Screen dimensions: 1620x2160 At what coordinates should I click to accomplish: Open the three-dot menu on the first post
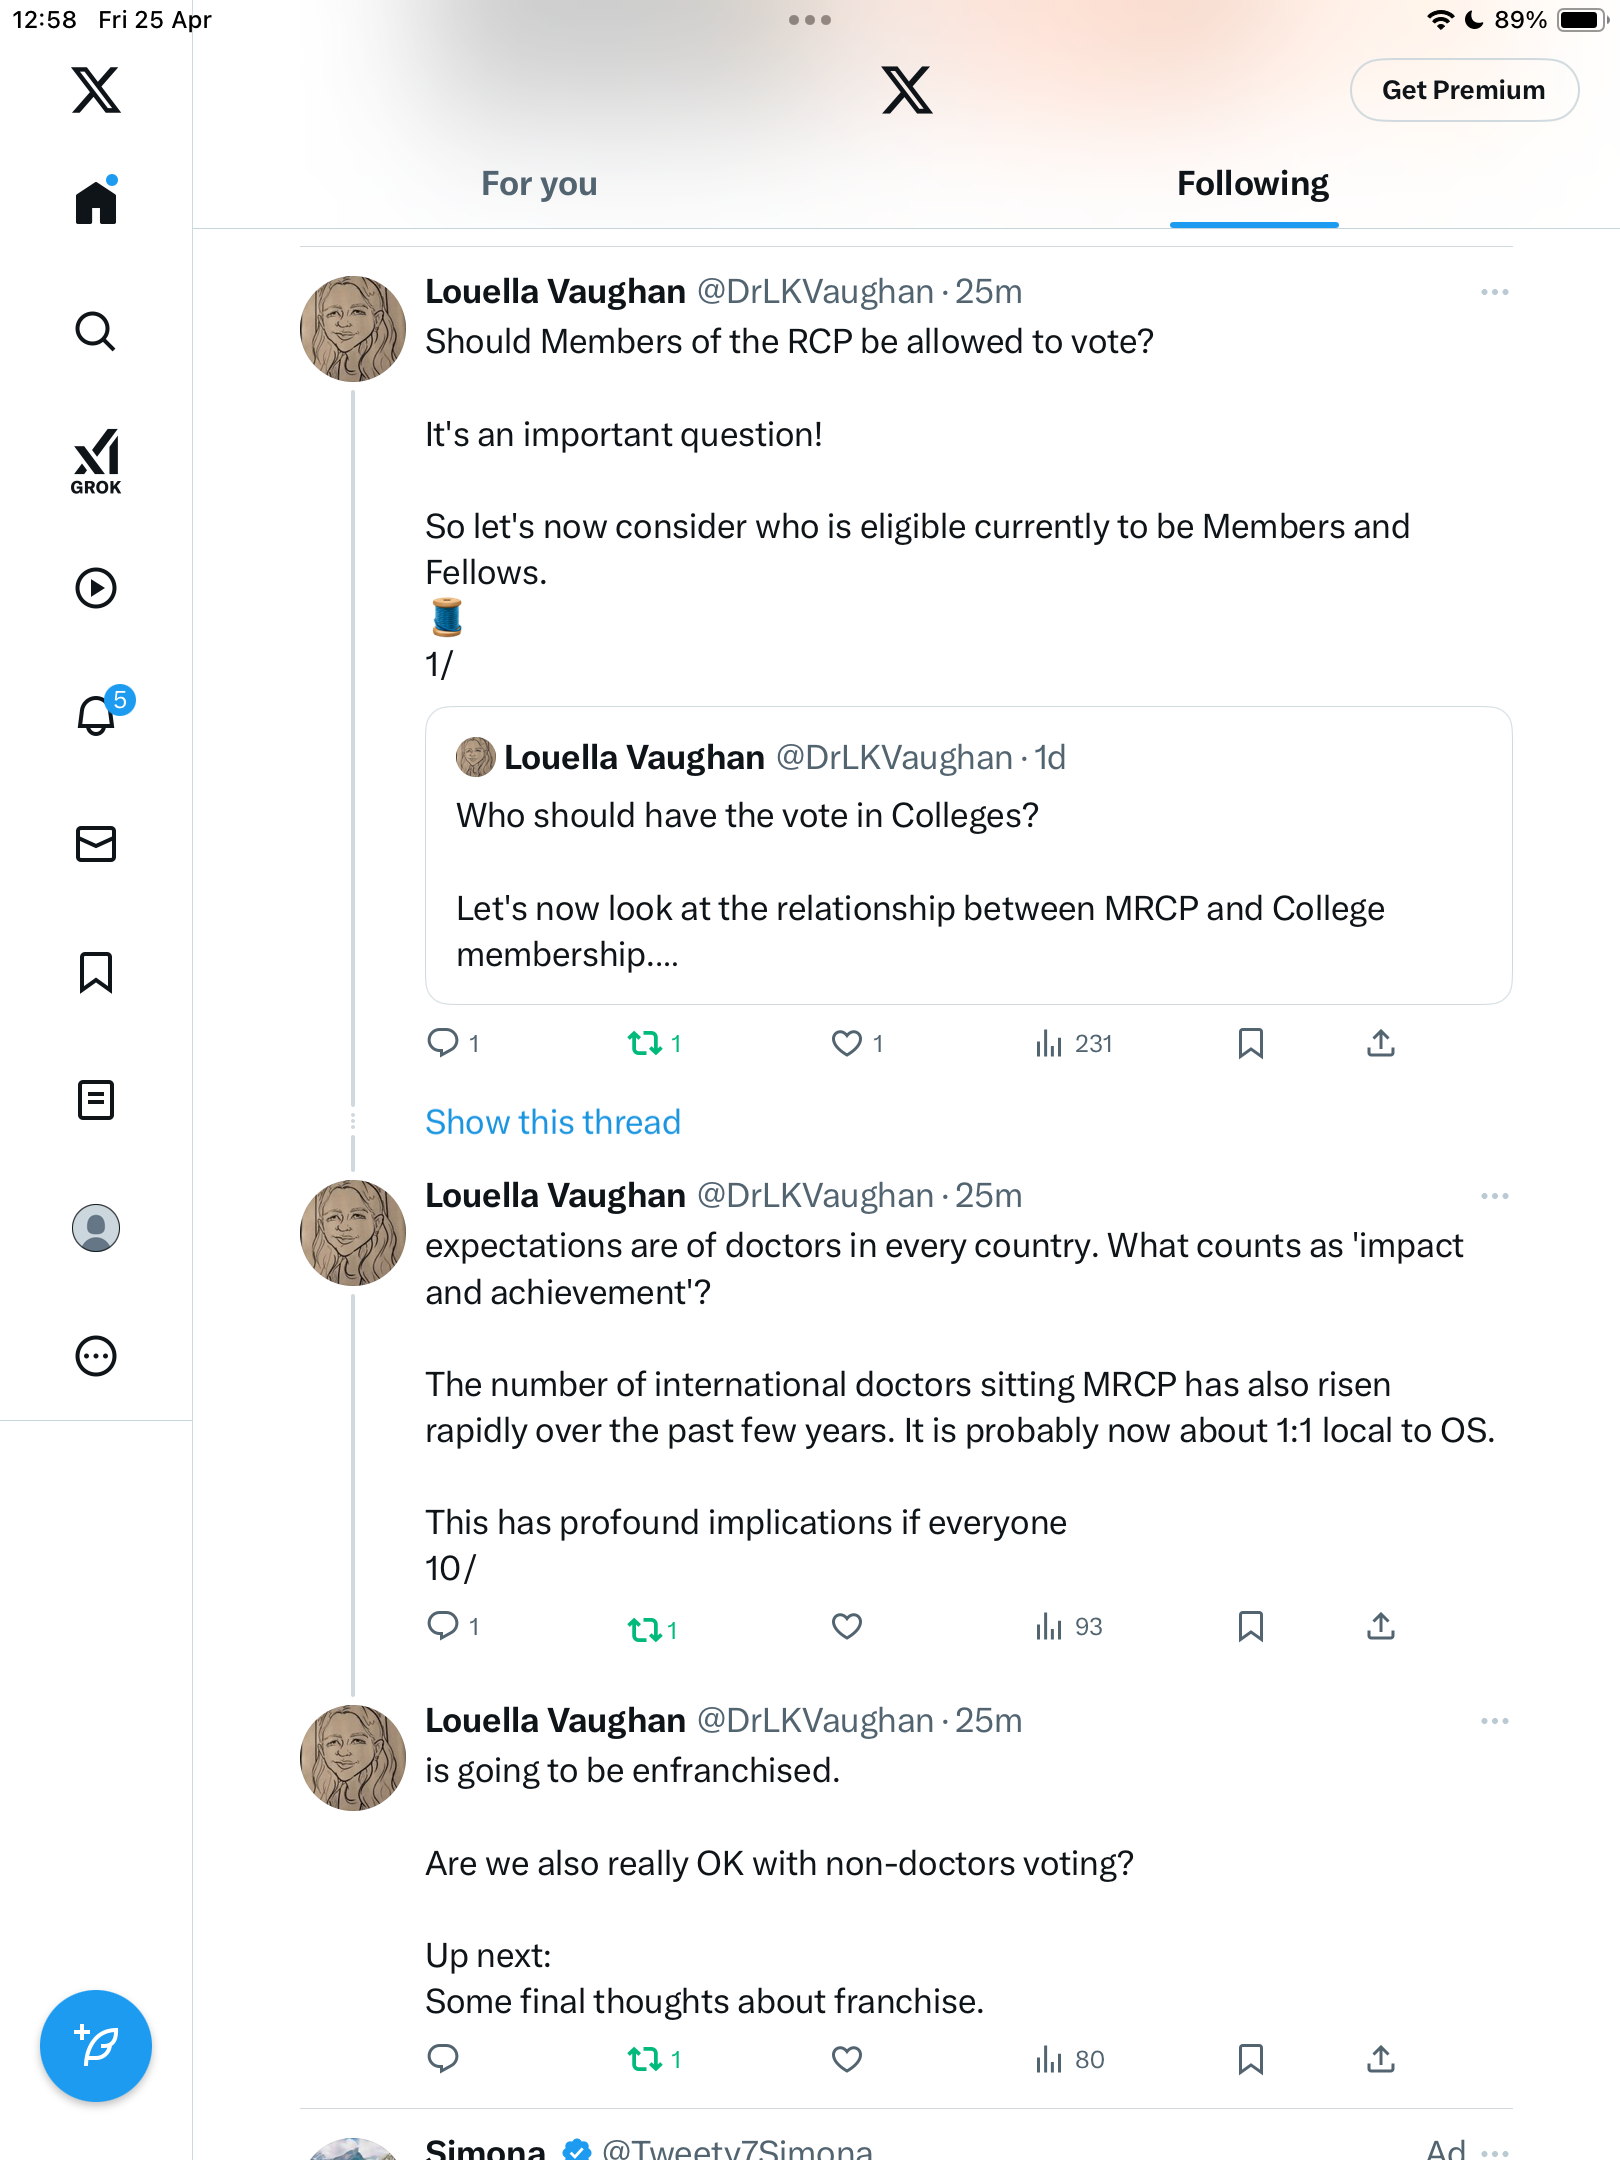pyautogui.click(x=1494, y=292)
